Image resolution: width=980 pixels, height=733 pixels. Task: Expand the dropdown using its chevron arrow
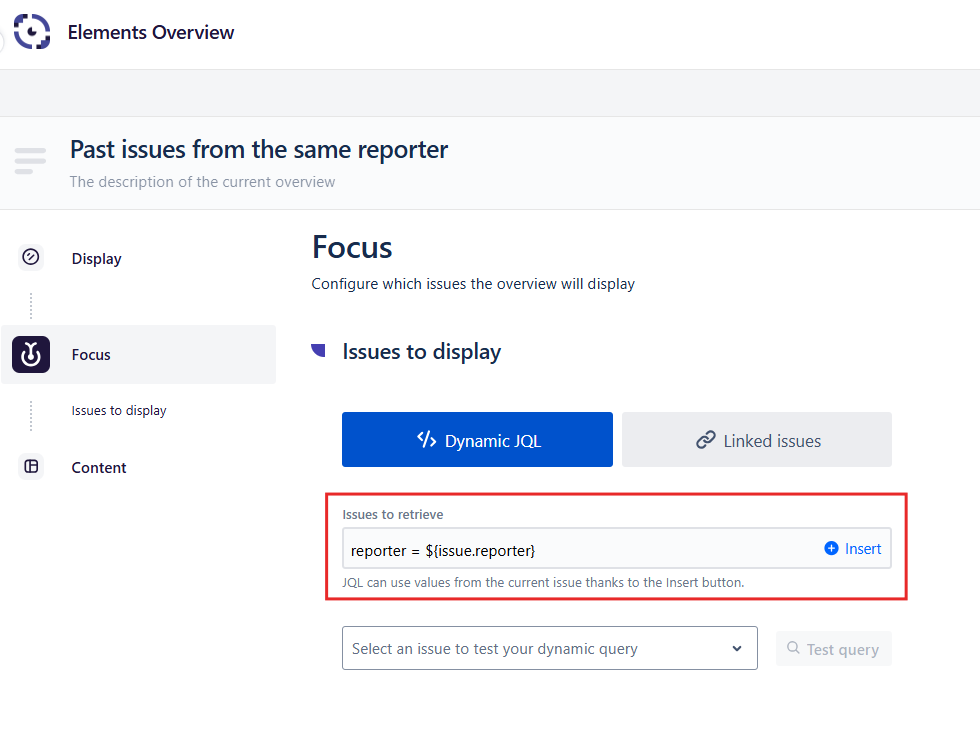(x=737, y=649)
